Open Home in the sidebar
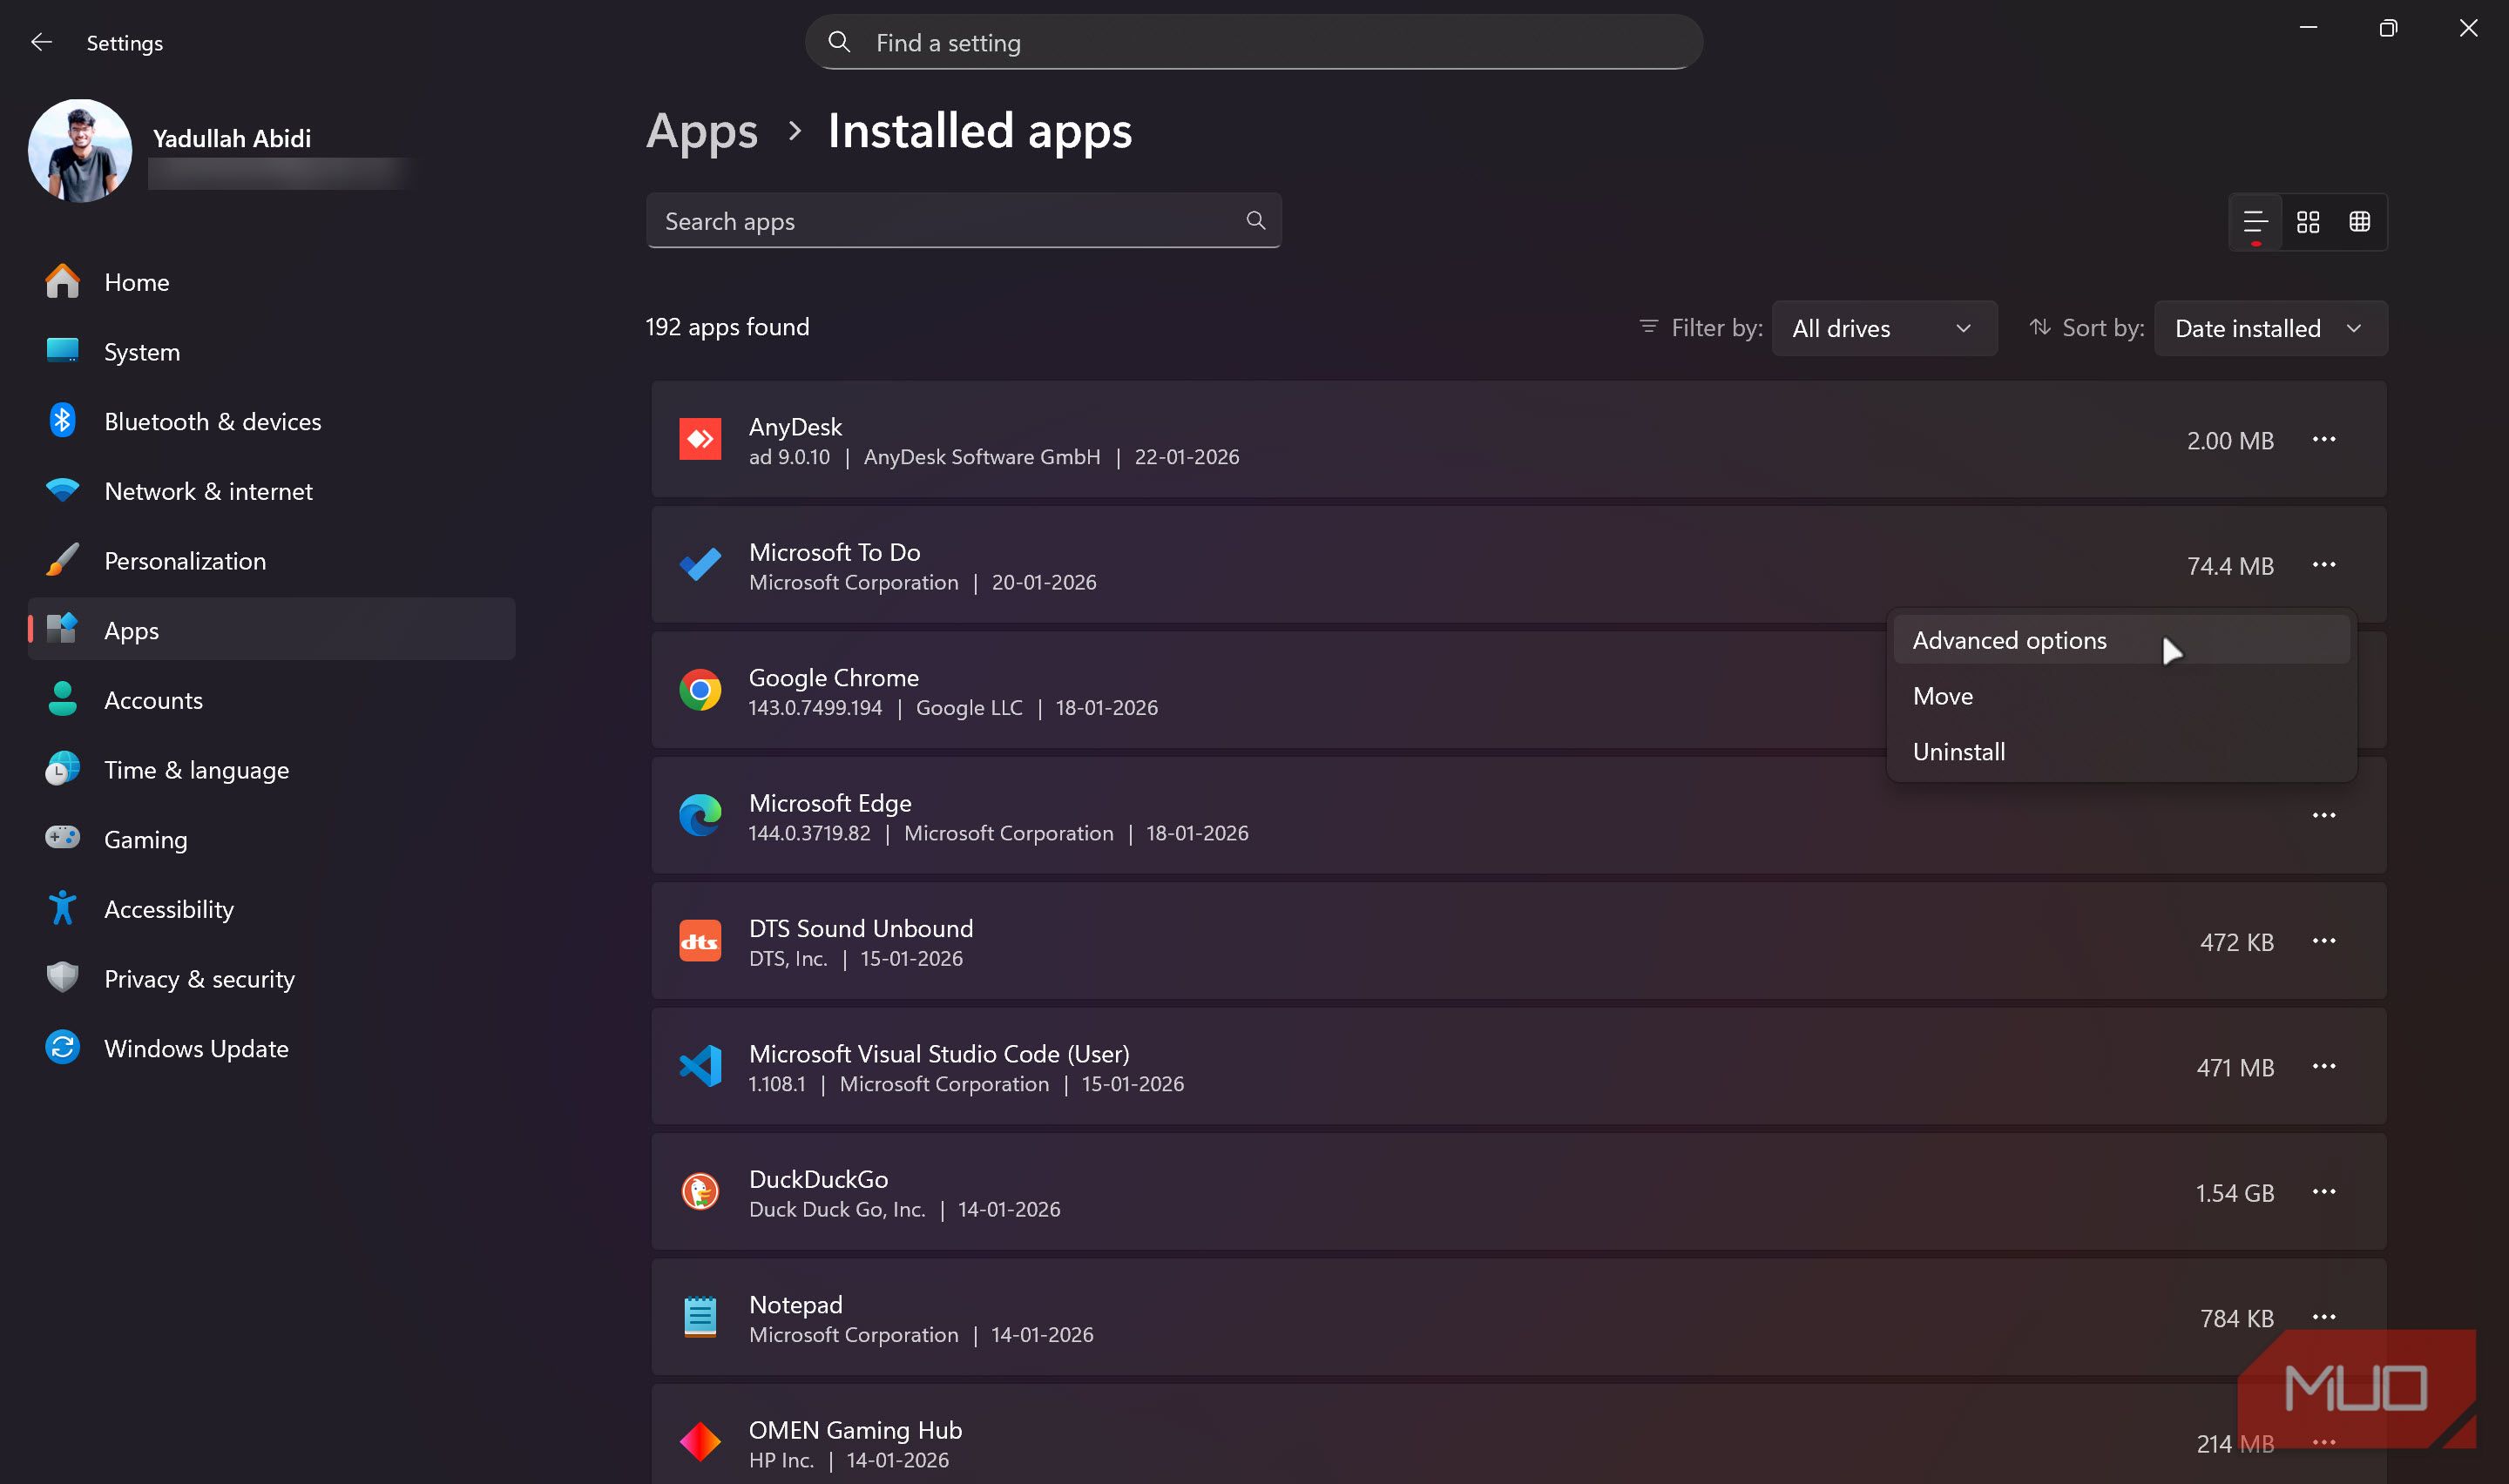Viewport: 2509px width, 1484px height. [271, 283]
